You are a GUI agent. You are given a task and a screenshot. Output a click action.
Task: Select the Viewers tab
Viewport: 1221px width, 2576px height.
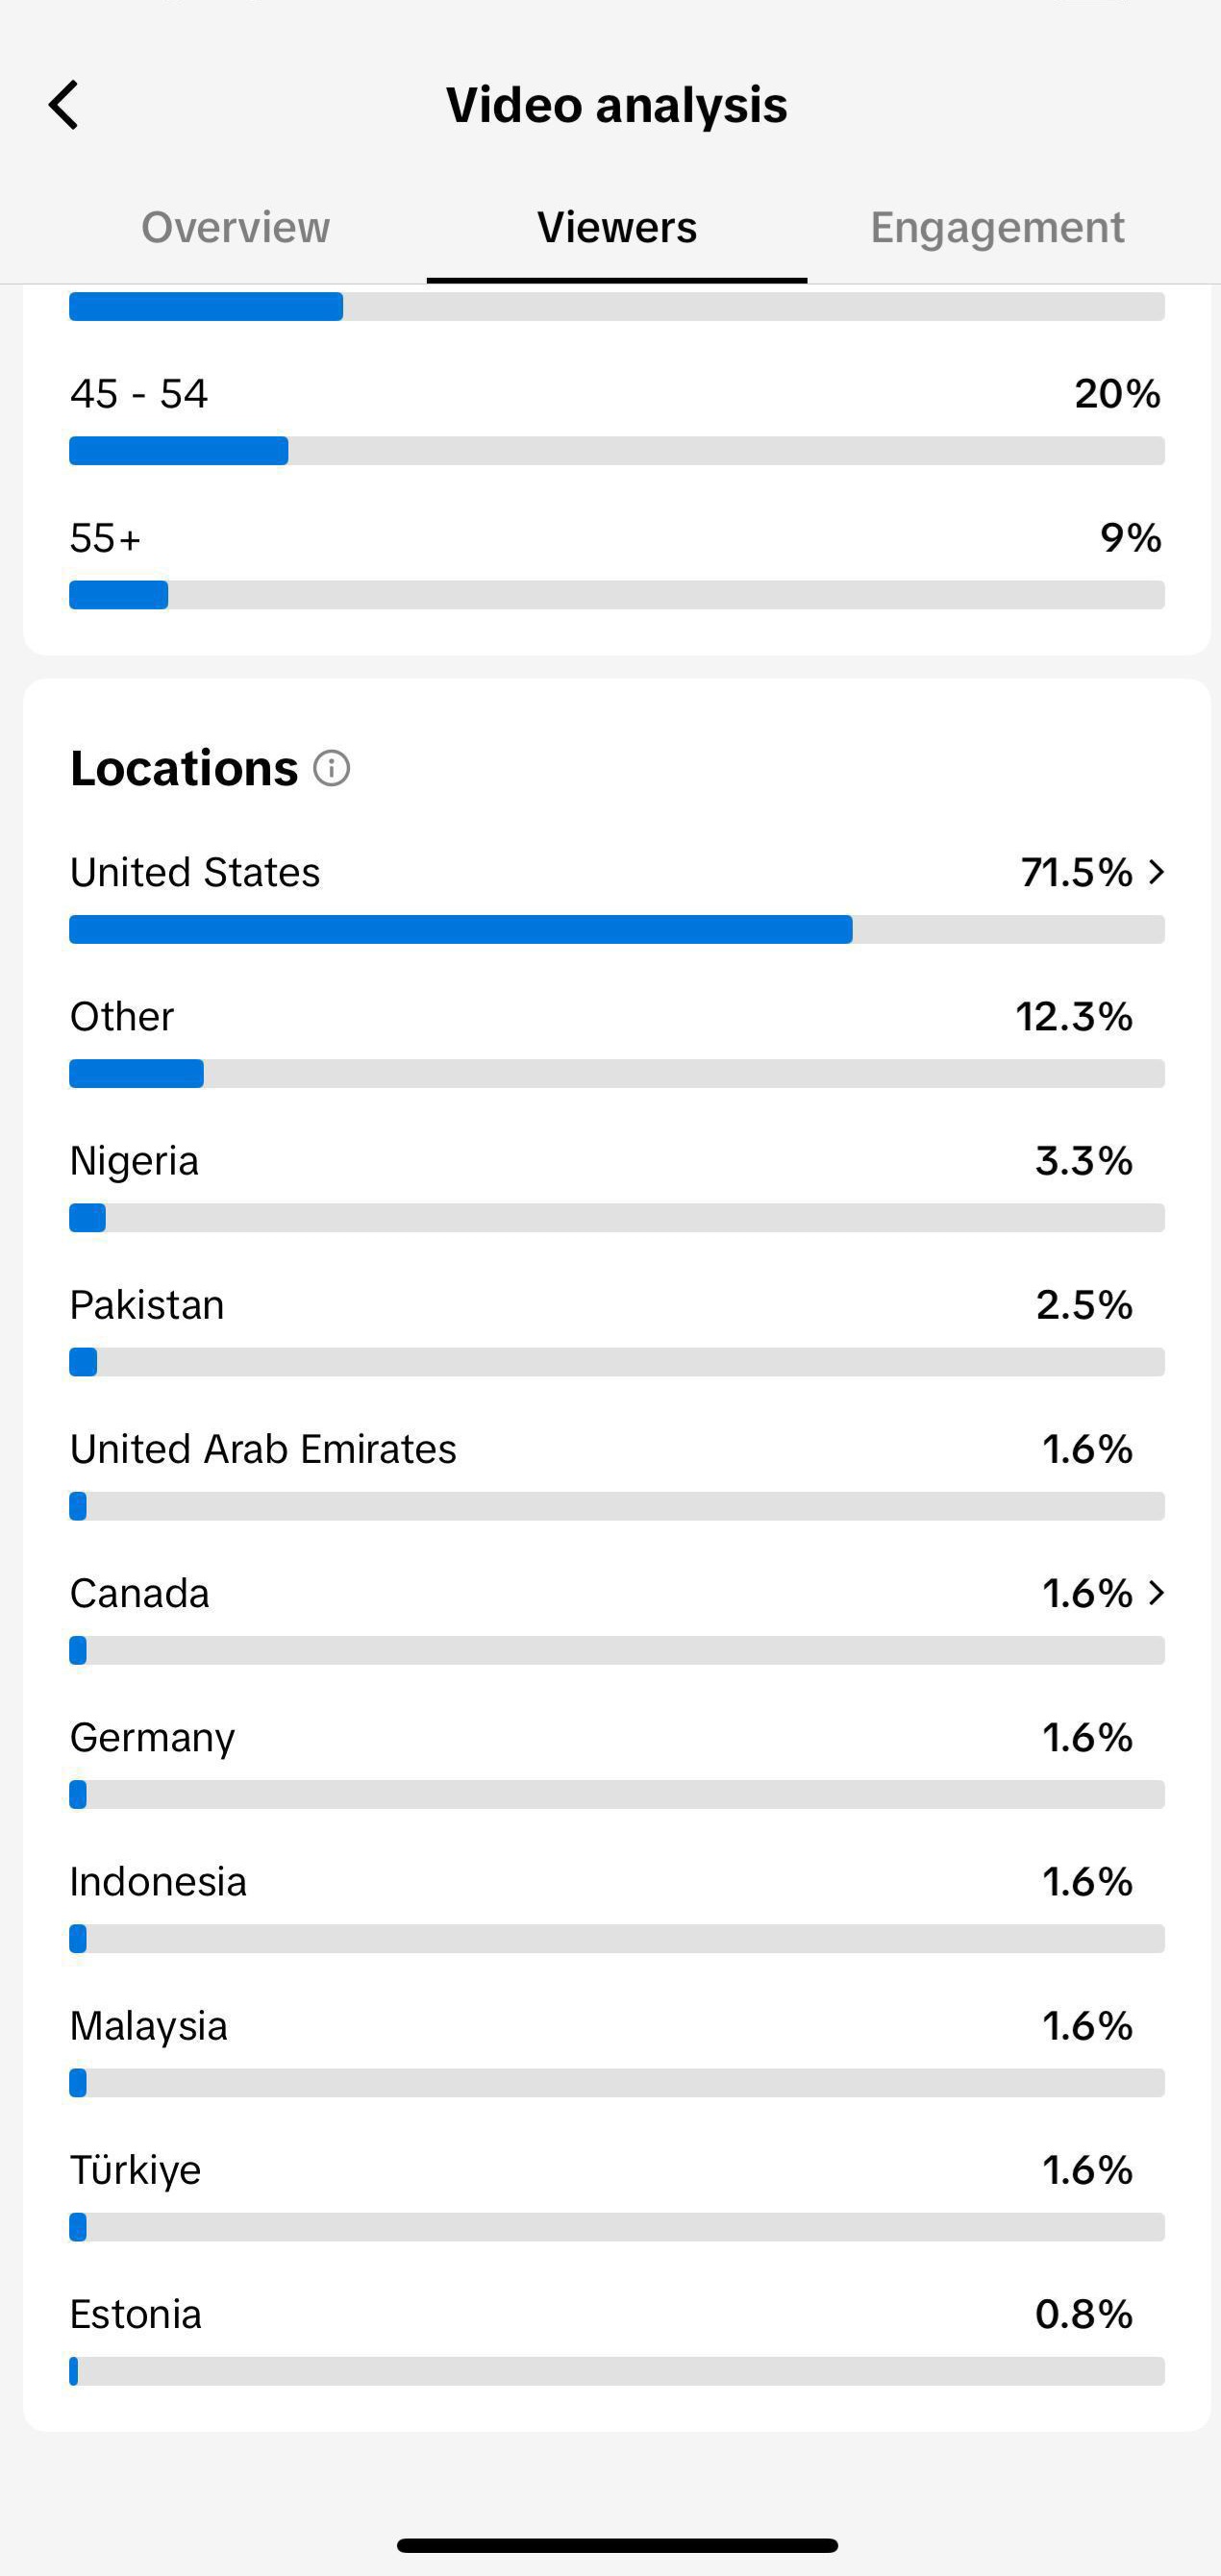coord(617,227)
